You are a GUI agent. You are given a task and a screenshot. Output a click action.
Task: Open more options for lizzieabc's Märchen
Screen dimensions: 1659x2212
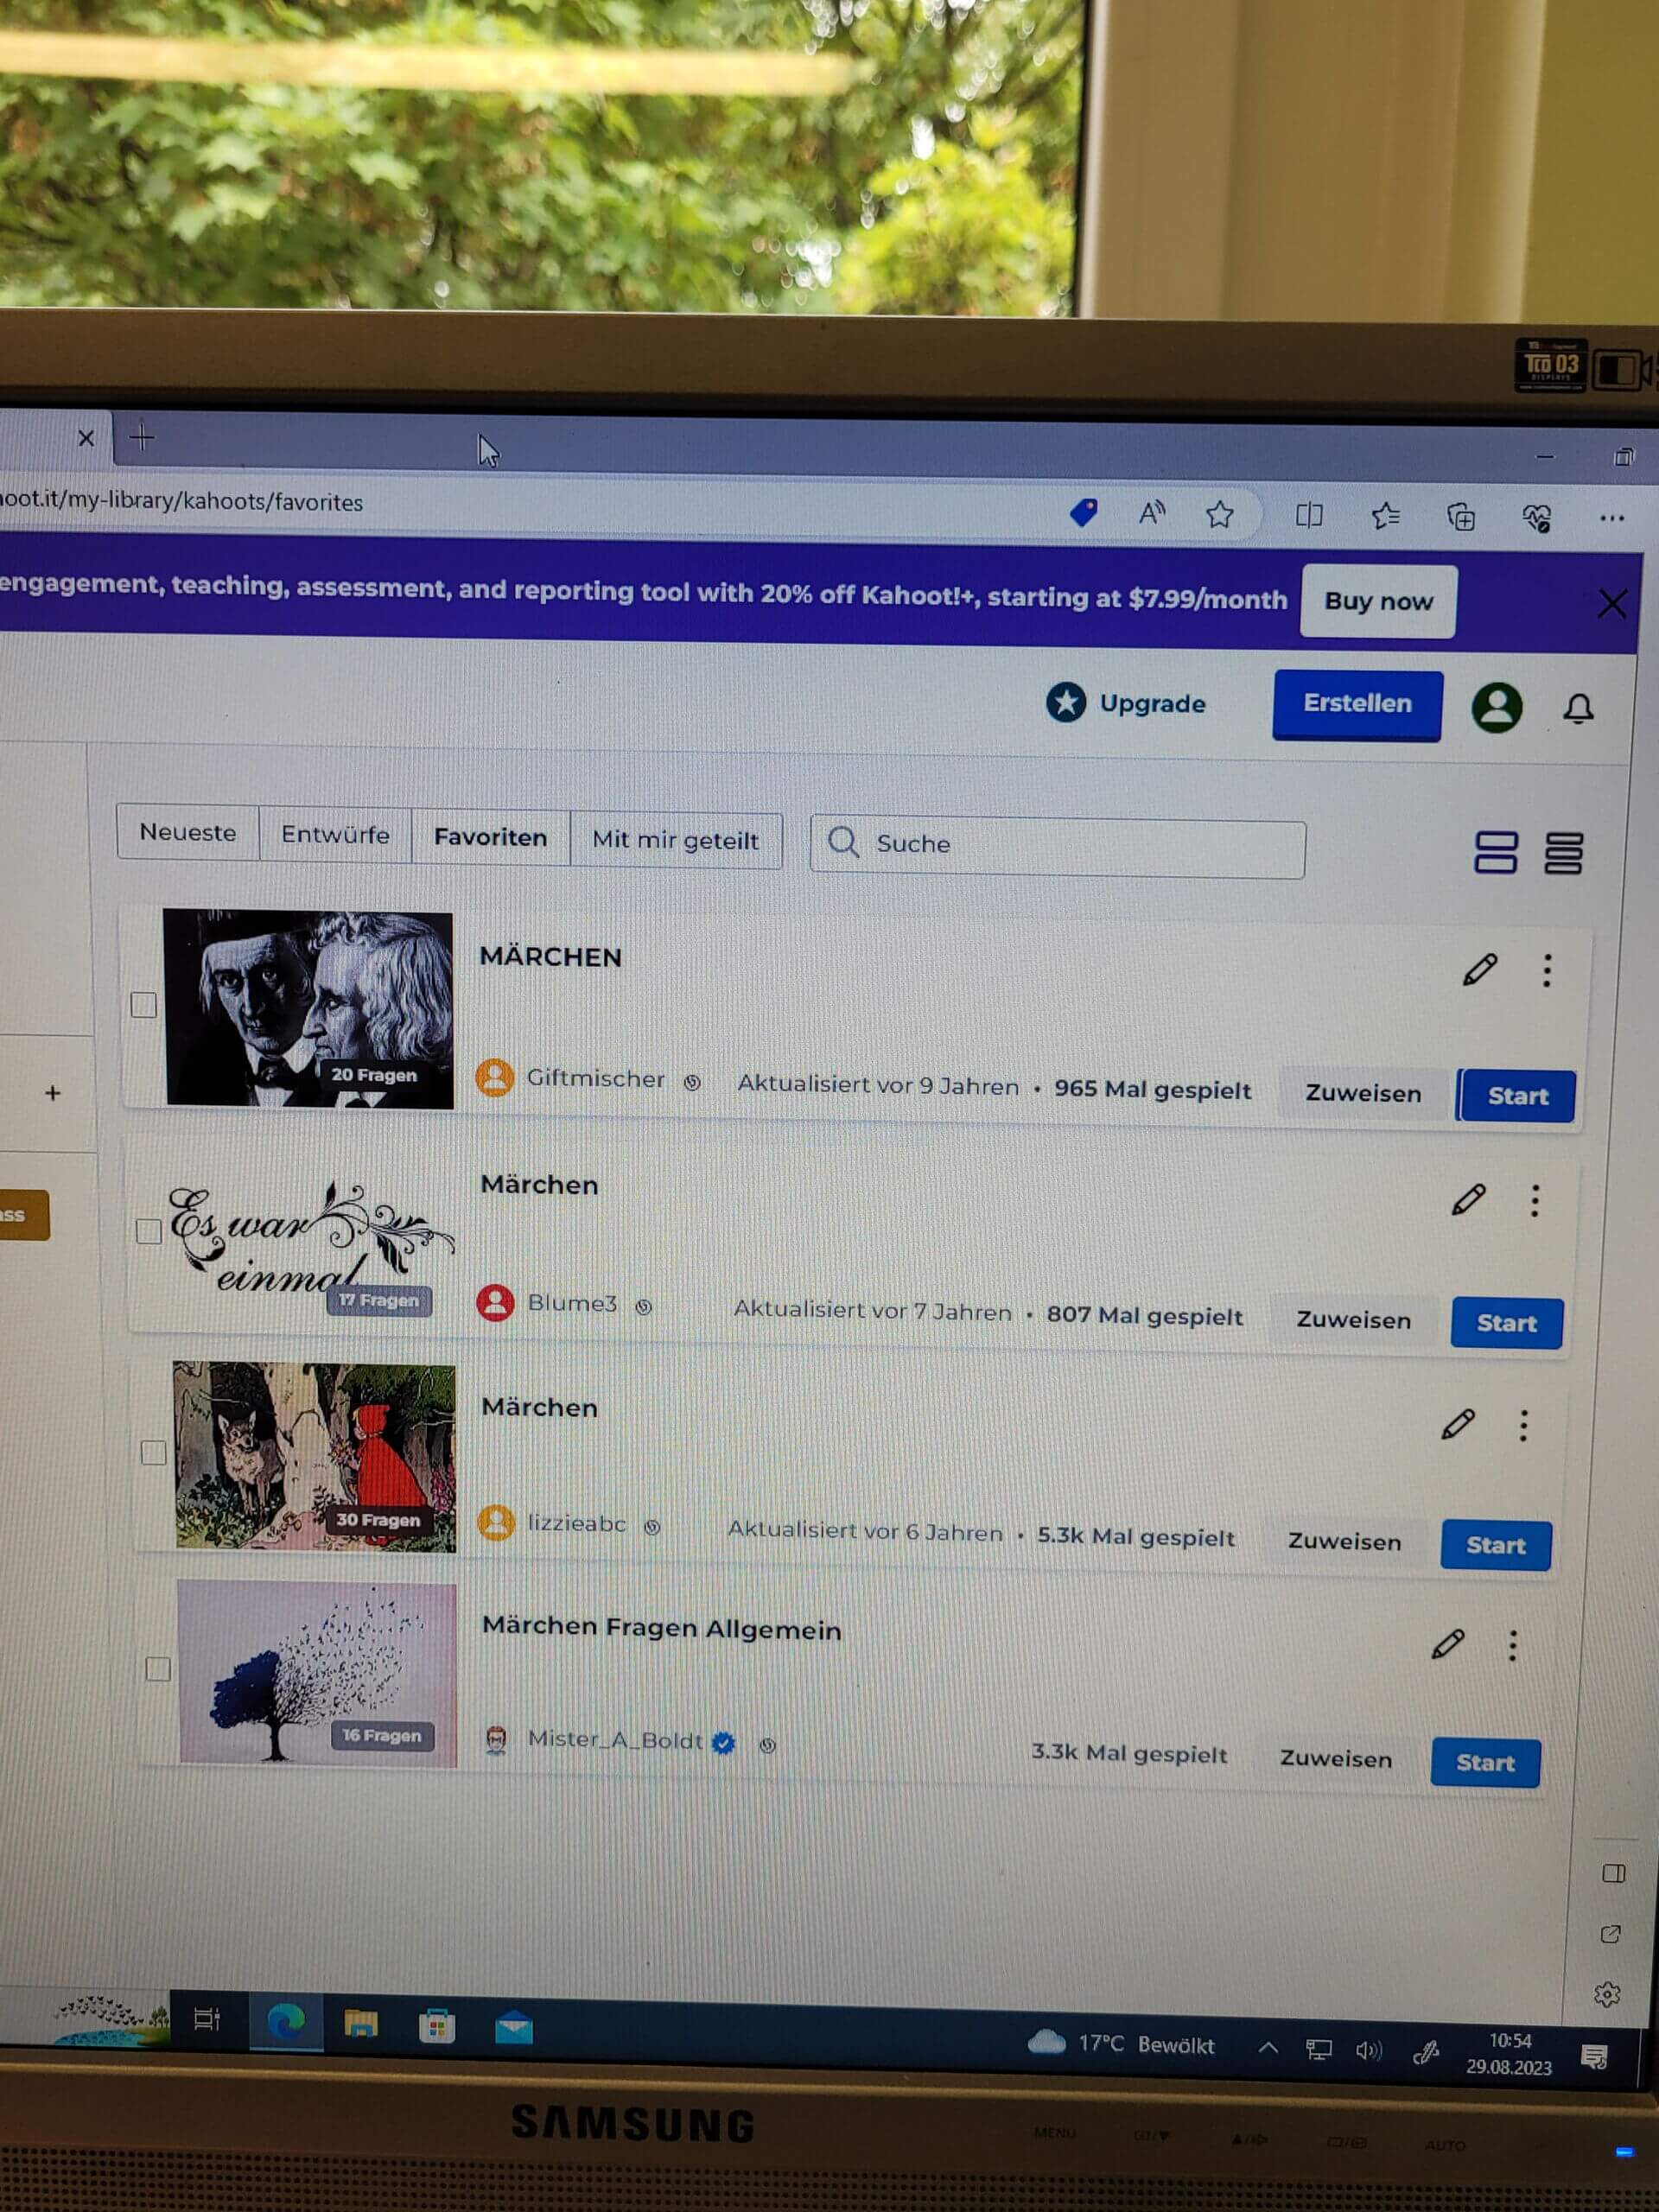click(1523, 1425)
